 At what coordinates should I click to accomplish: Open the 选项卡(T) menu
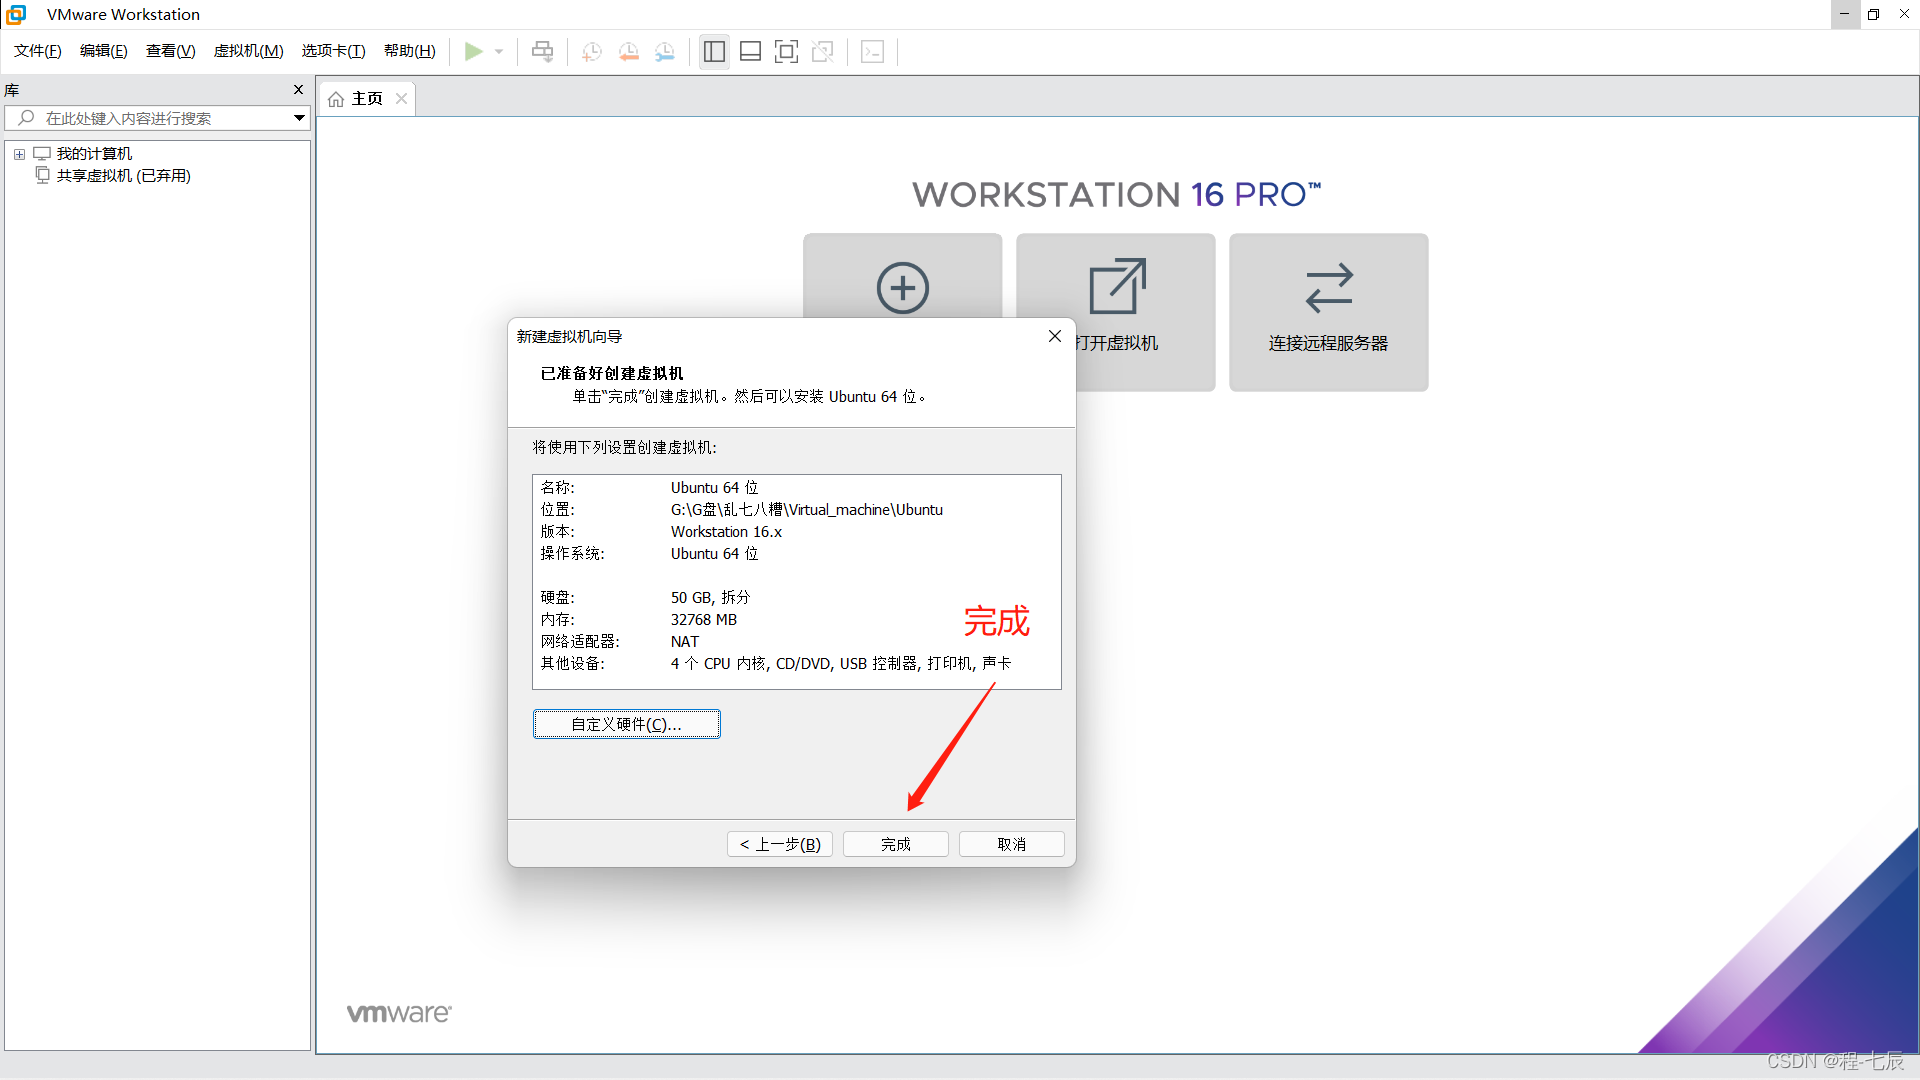[x=334, y=51]
